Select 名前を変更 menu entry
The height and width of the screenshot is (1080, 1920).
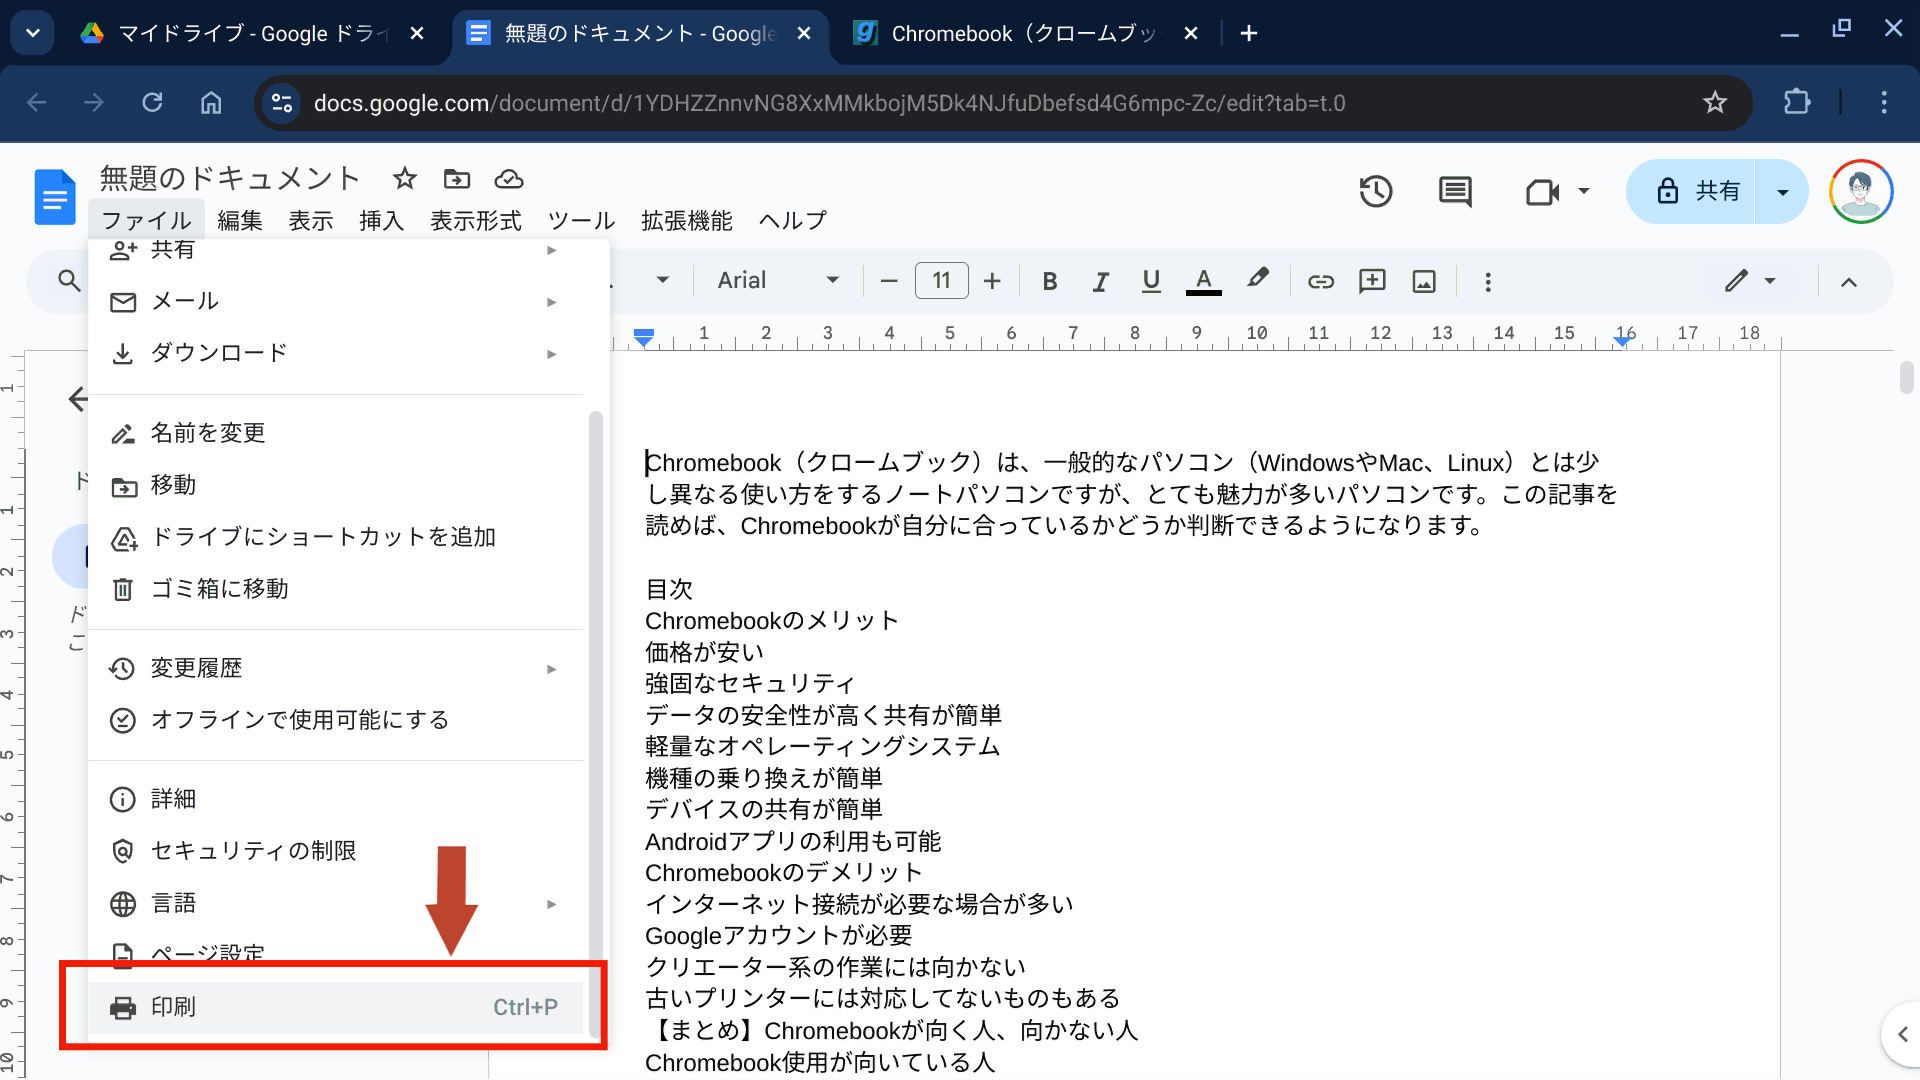(x=336, y=433)
